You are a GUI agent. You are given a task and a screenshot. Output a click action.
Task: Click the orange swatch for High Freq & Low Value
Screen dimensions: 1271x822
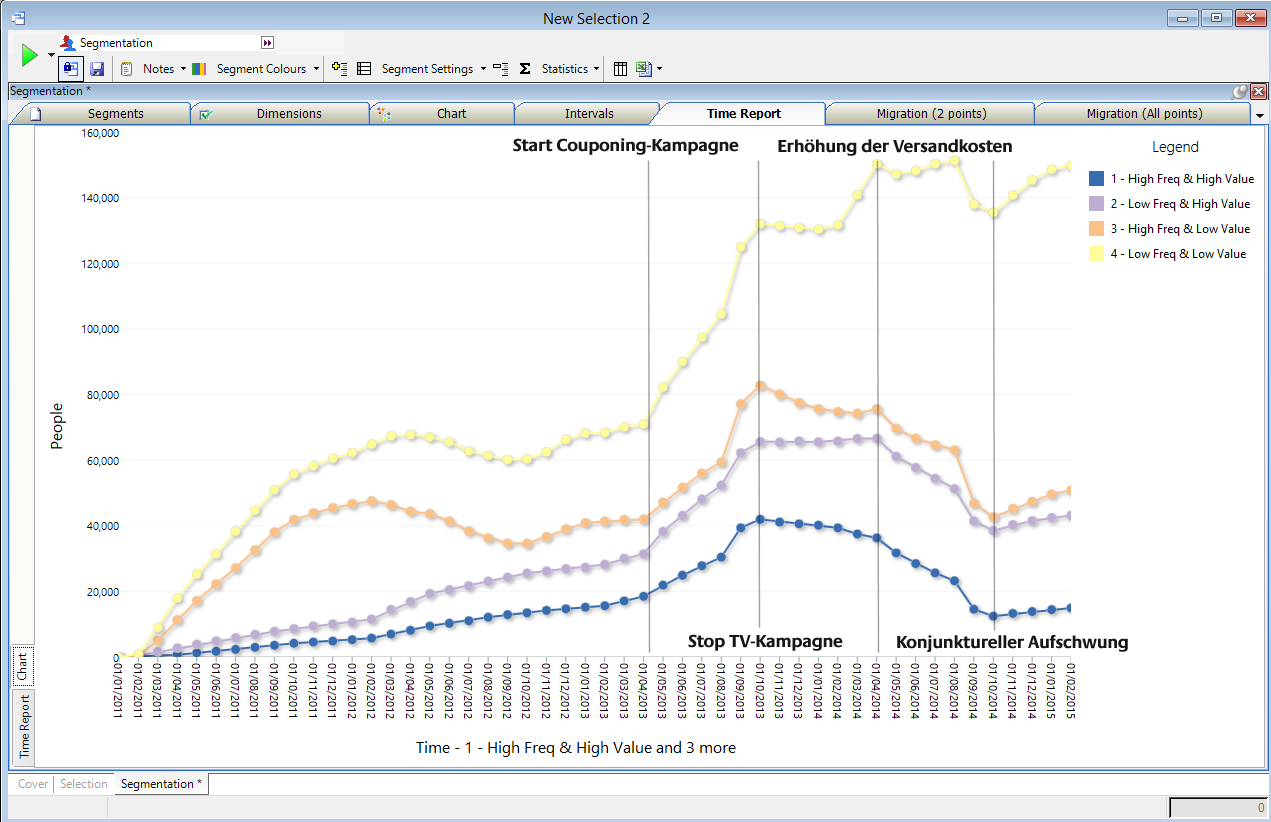(x=1096, y=229)
